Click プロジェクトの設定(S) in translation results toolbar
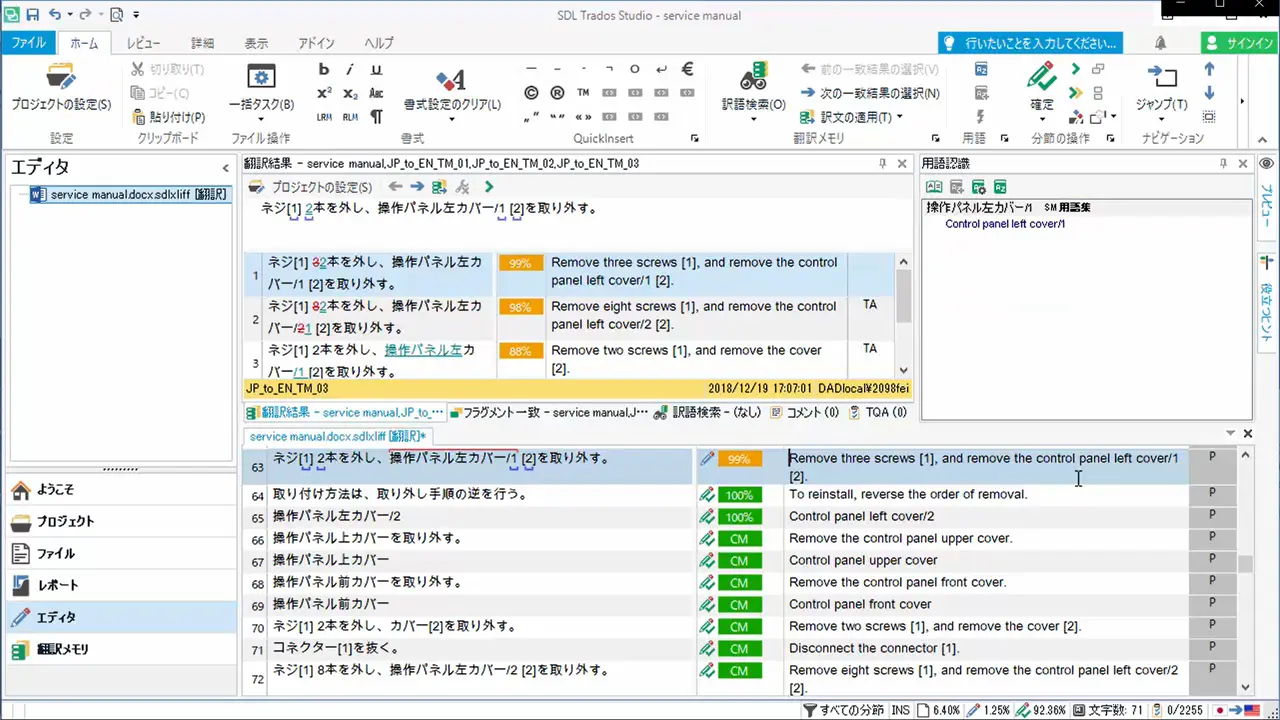1280x720 pixels. (310, 187)
